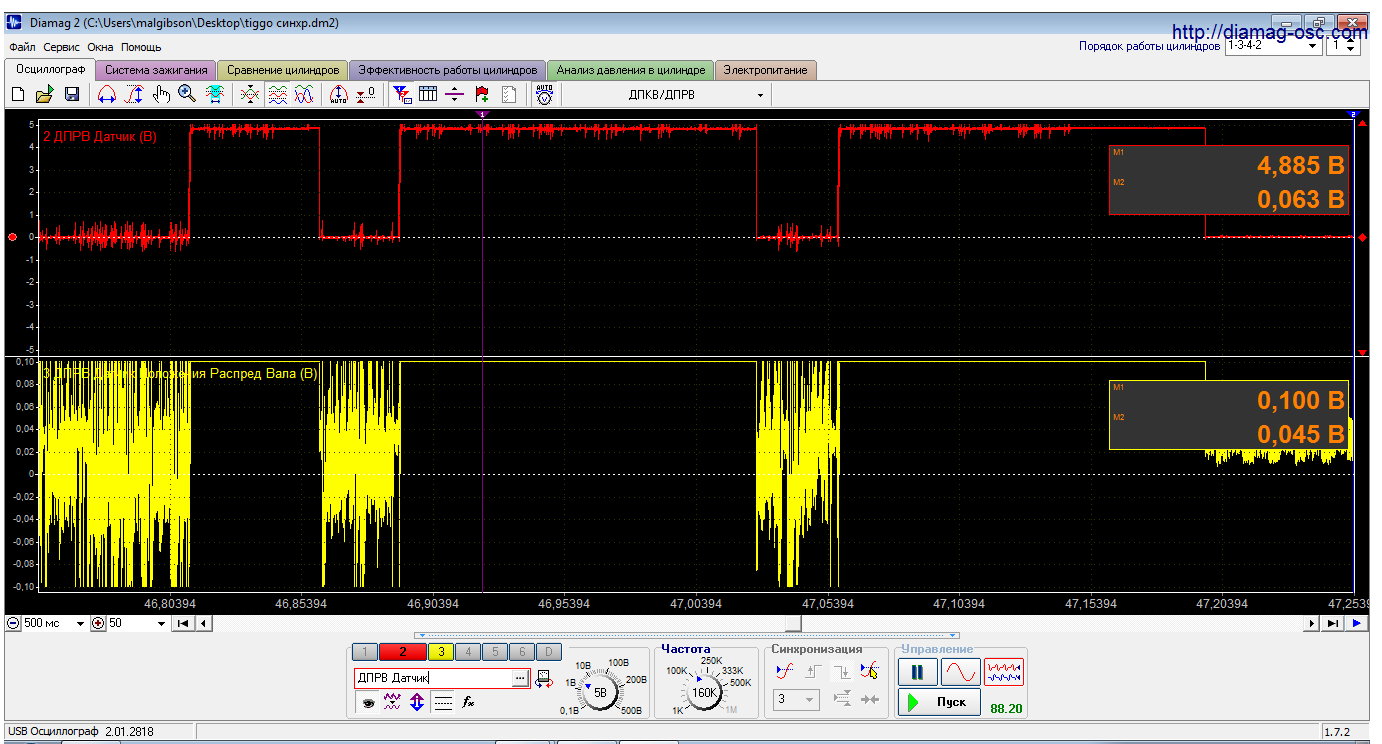The image size is (1382, 744).
Task: Adjust the 5В voltage range knob
Action: (x=600, y=691)
